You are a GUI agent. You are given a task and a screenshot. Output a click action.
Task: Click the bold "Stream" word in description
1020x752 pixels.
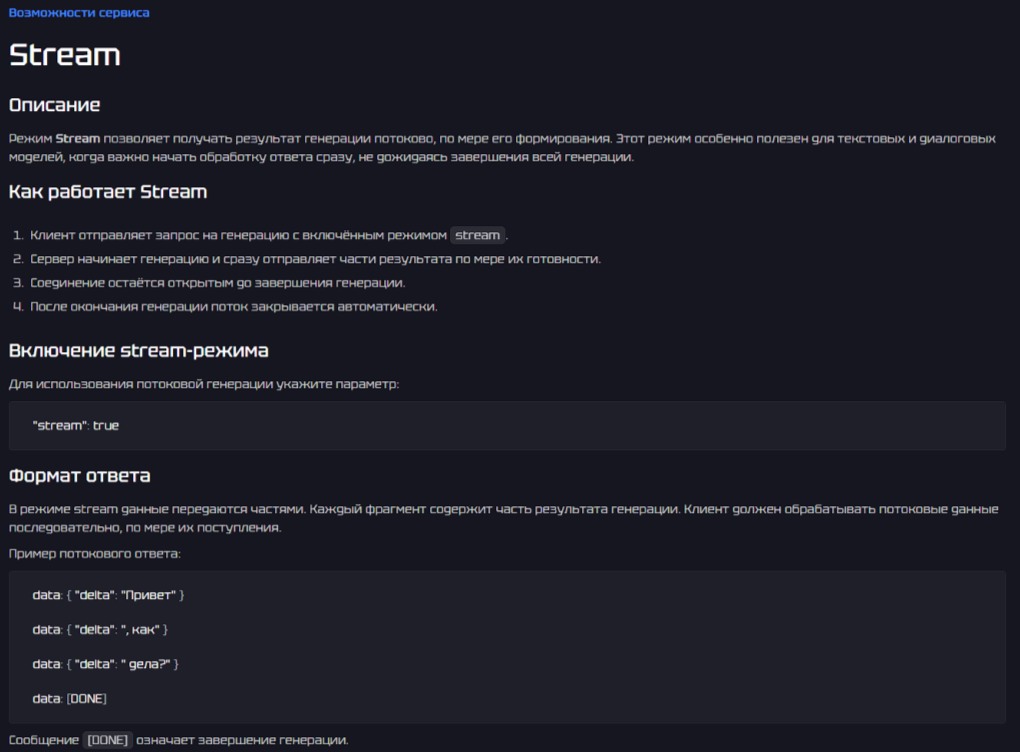tap(78, 139)
